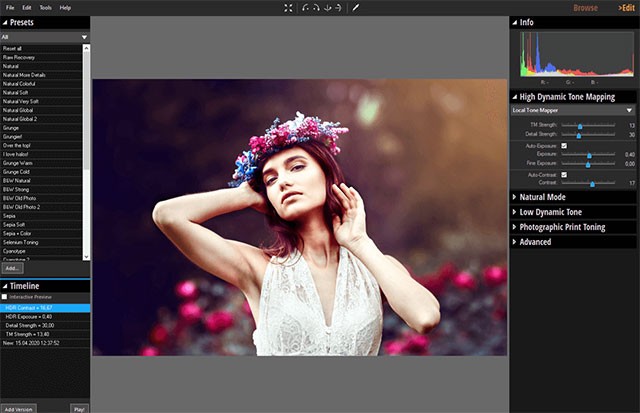The image size is (640, 413).
Task: Click the TM Strength slider handle
Action: (580, 126)
